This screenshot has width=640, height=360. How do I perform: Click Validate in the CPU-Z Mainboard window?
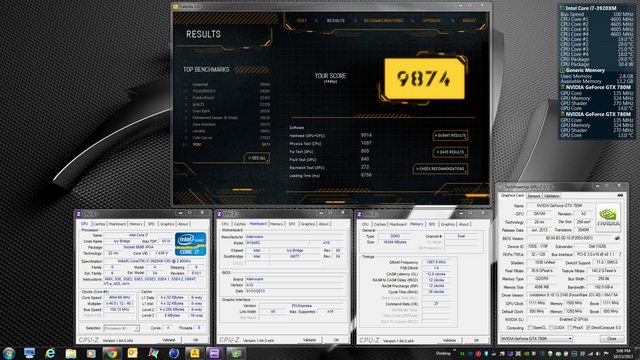[309, 340]
